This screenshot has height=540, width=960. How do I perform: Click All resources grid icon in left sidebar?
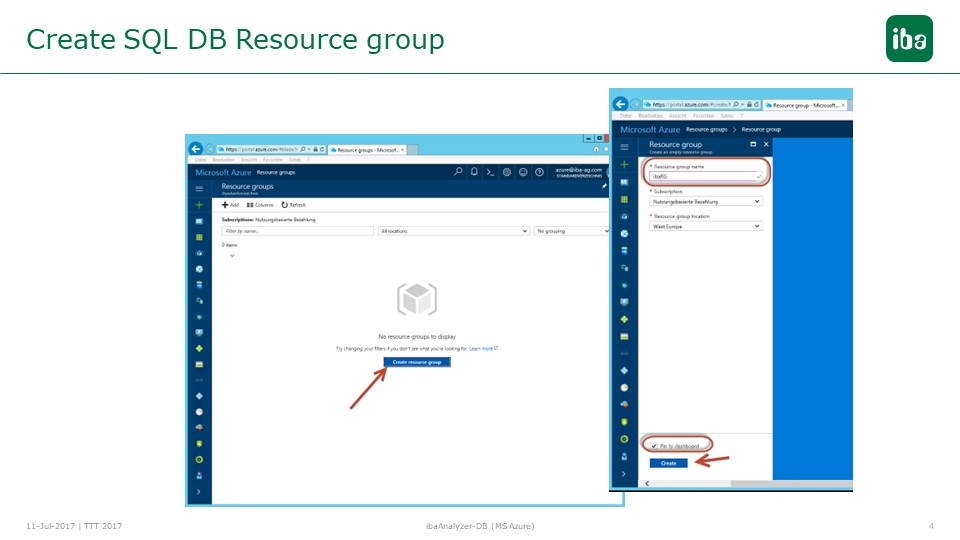199,237
